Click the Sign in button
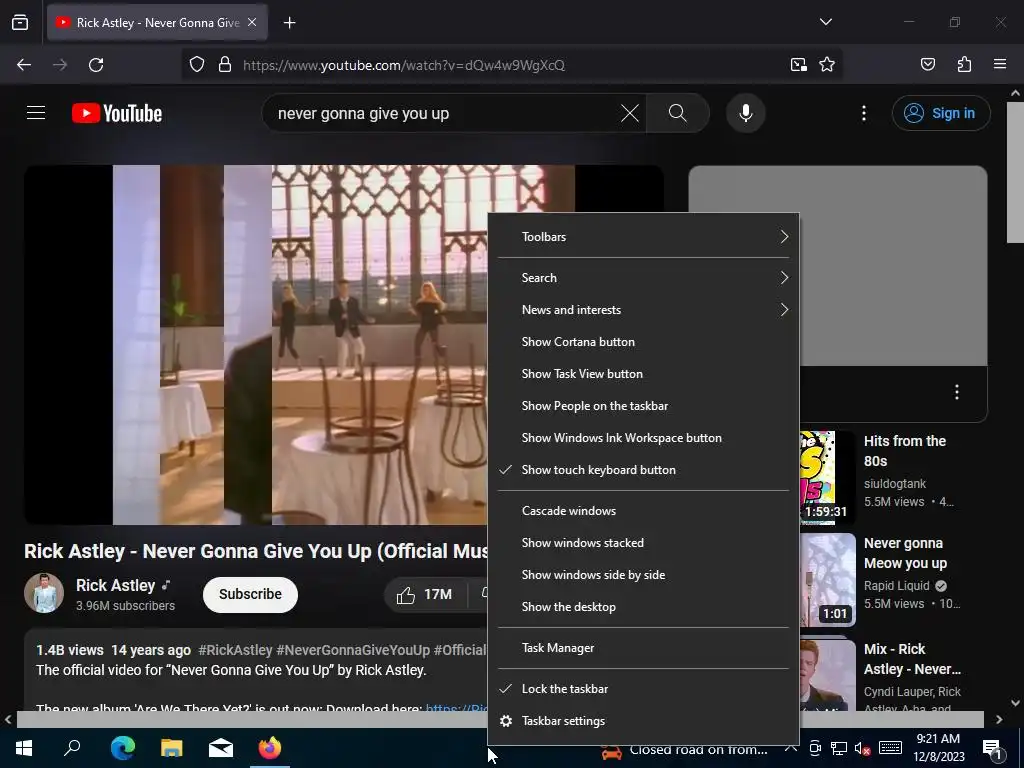1024x768 pixels. (x=941, y=113)
